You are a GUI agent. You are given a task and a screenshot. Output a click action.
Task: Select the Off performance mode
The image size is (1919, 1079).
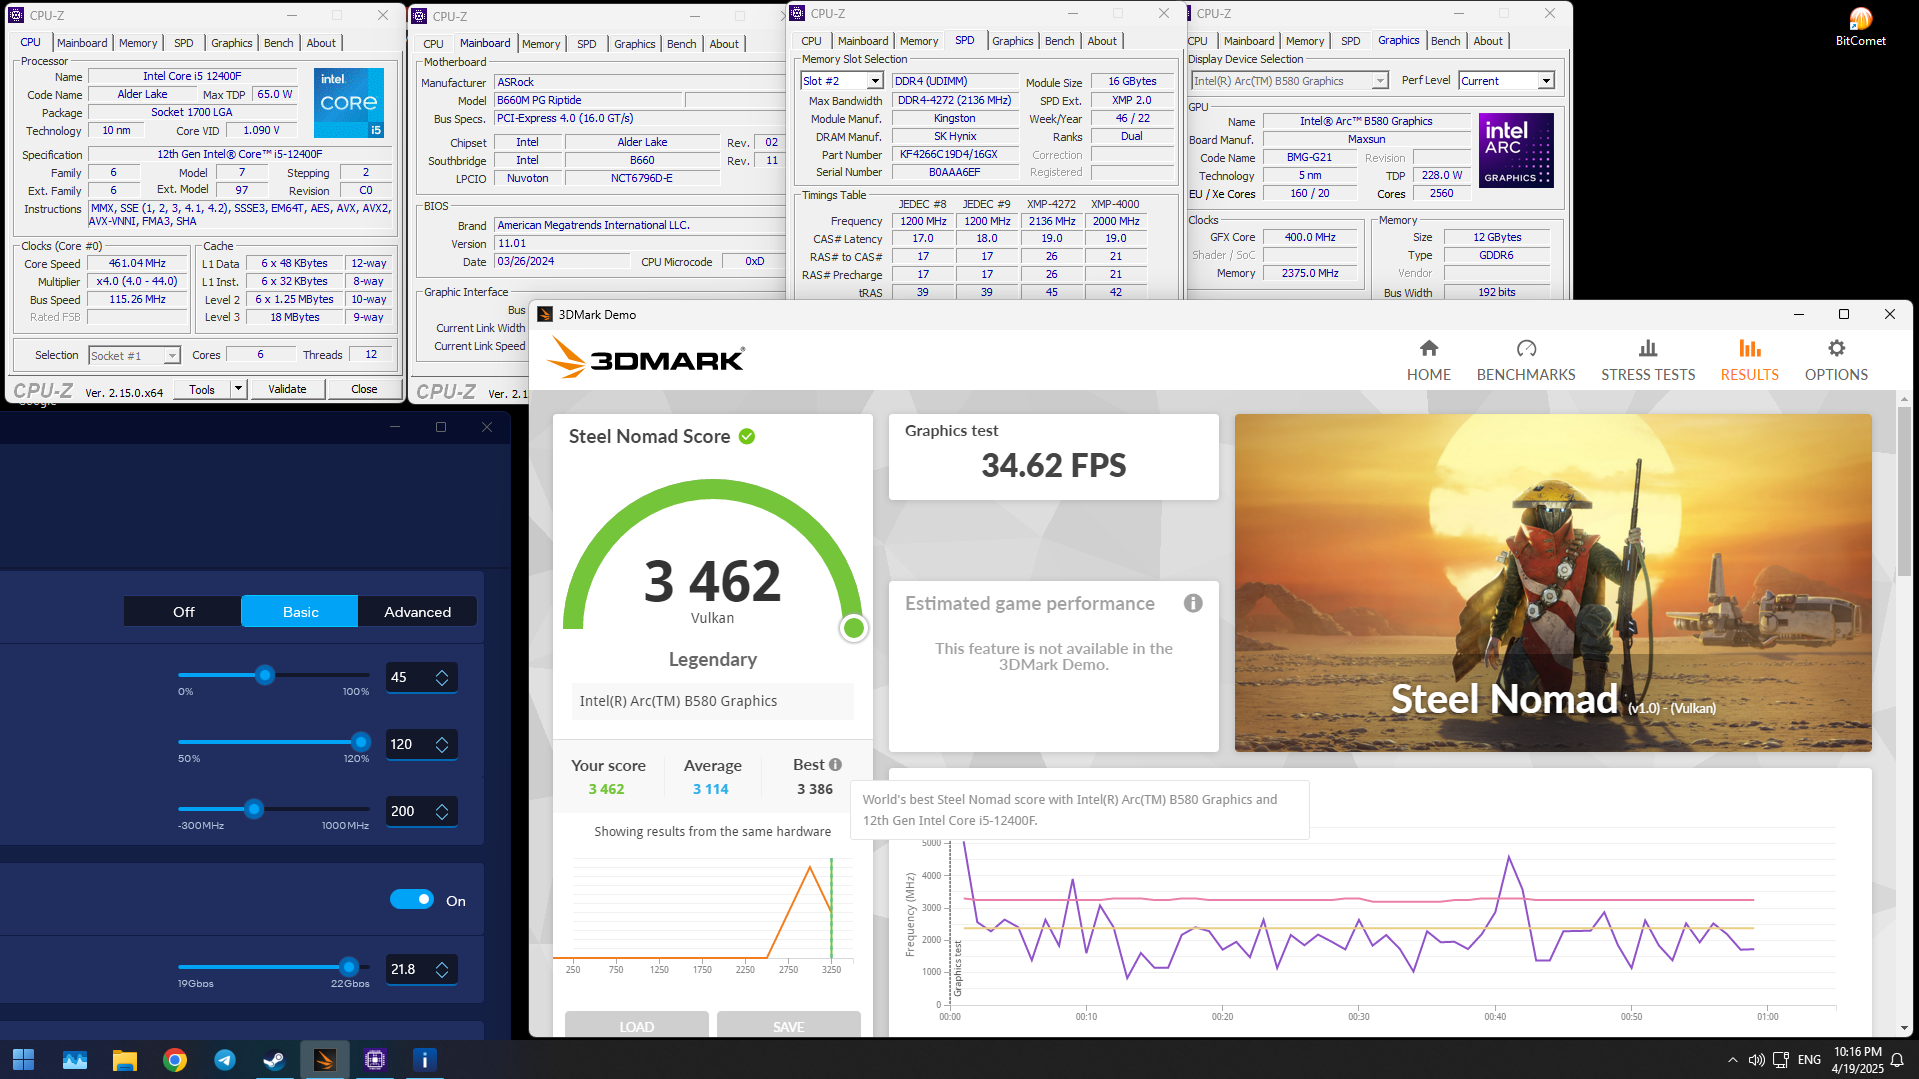(x=183, y=611)
